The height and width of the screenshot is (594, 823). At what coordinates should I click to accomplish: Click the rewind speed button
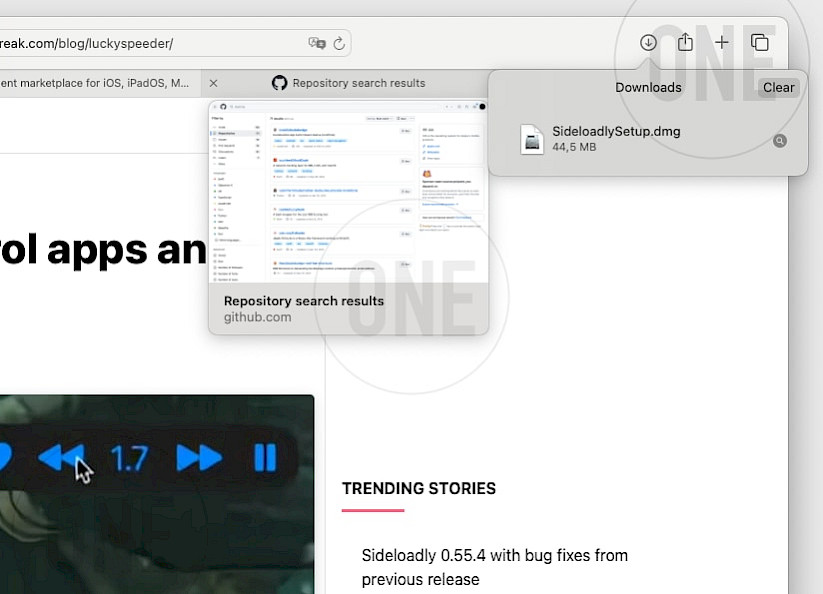click(61, 458)
